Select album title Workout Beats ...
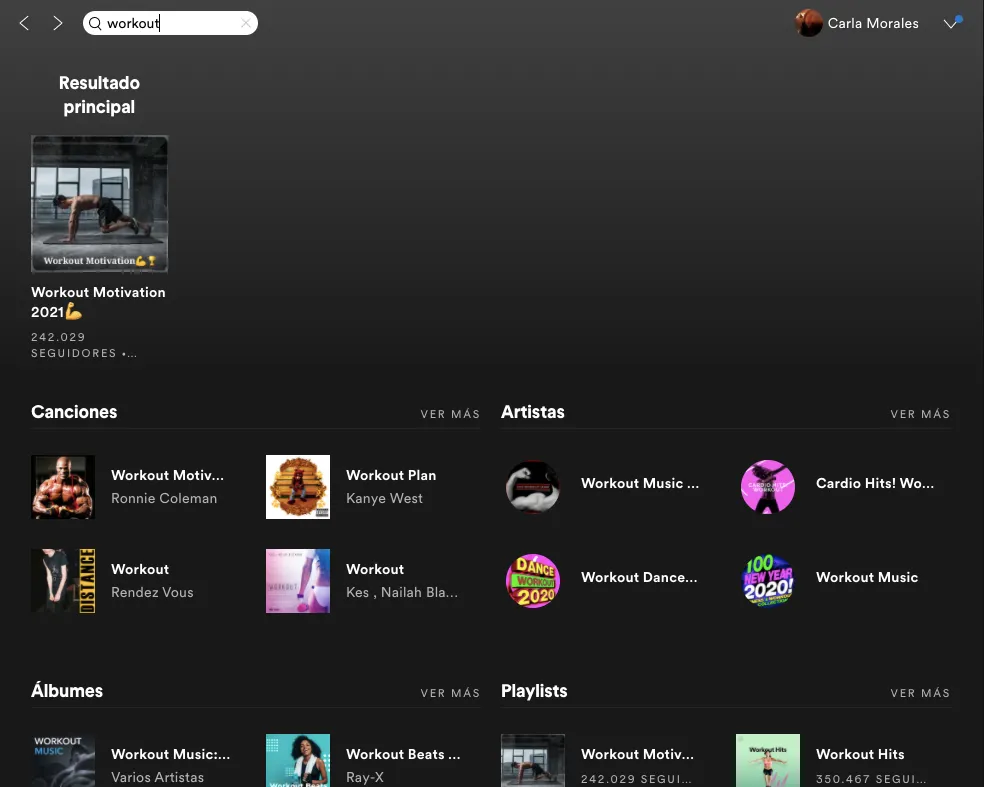Viewport: 984px width, 787px height. 403,754
